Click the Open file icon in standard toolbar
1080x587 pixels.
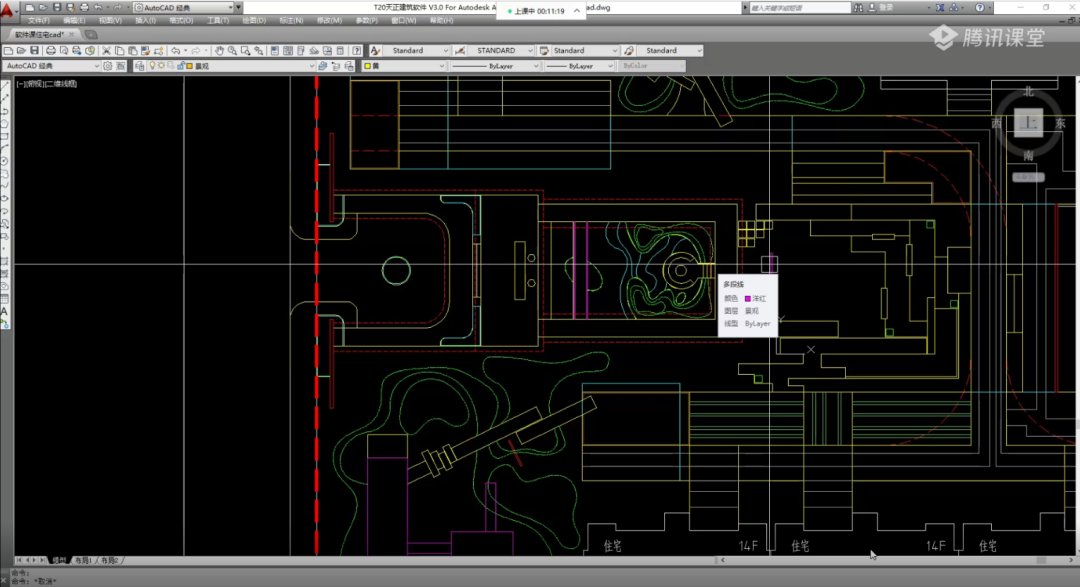[21, 51]
